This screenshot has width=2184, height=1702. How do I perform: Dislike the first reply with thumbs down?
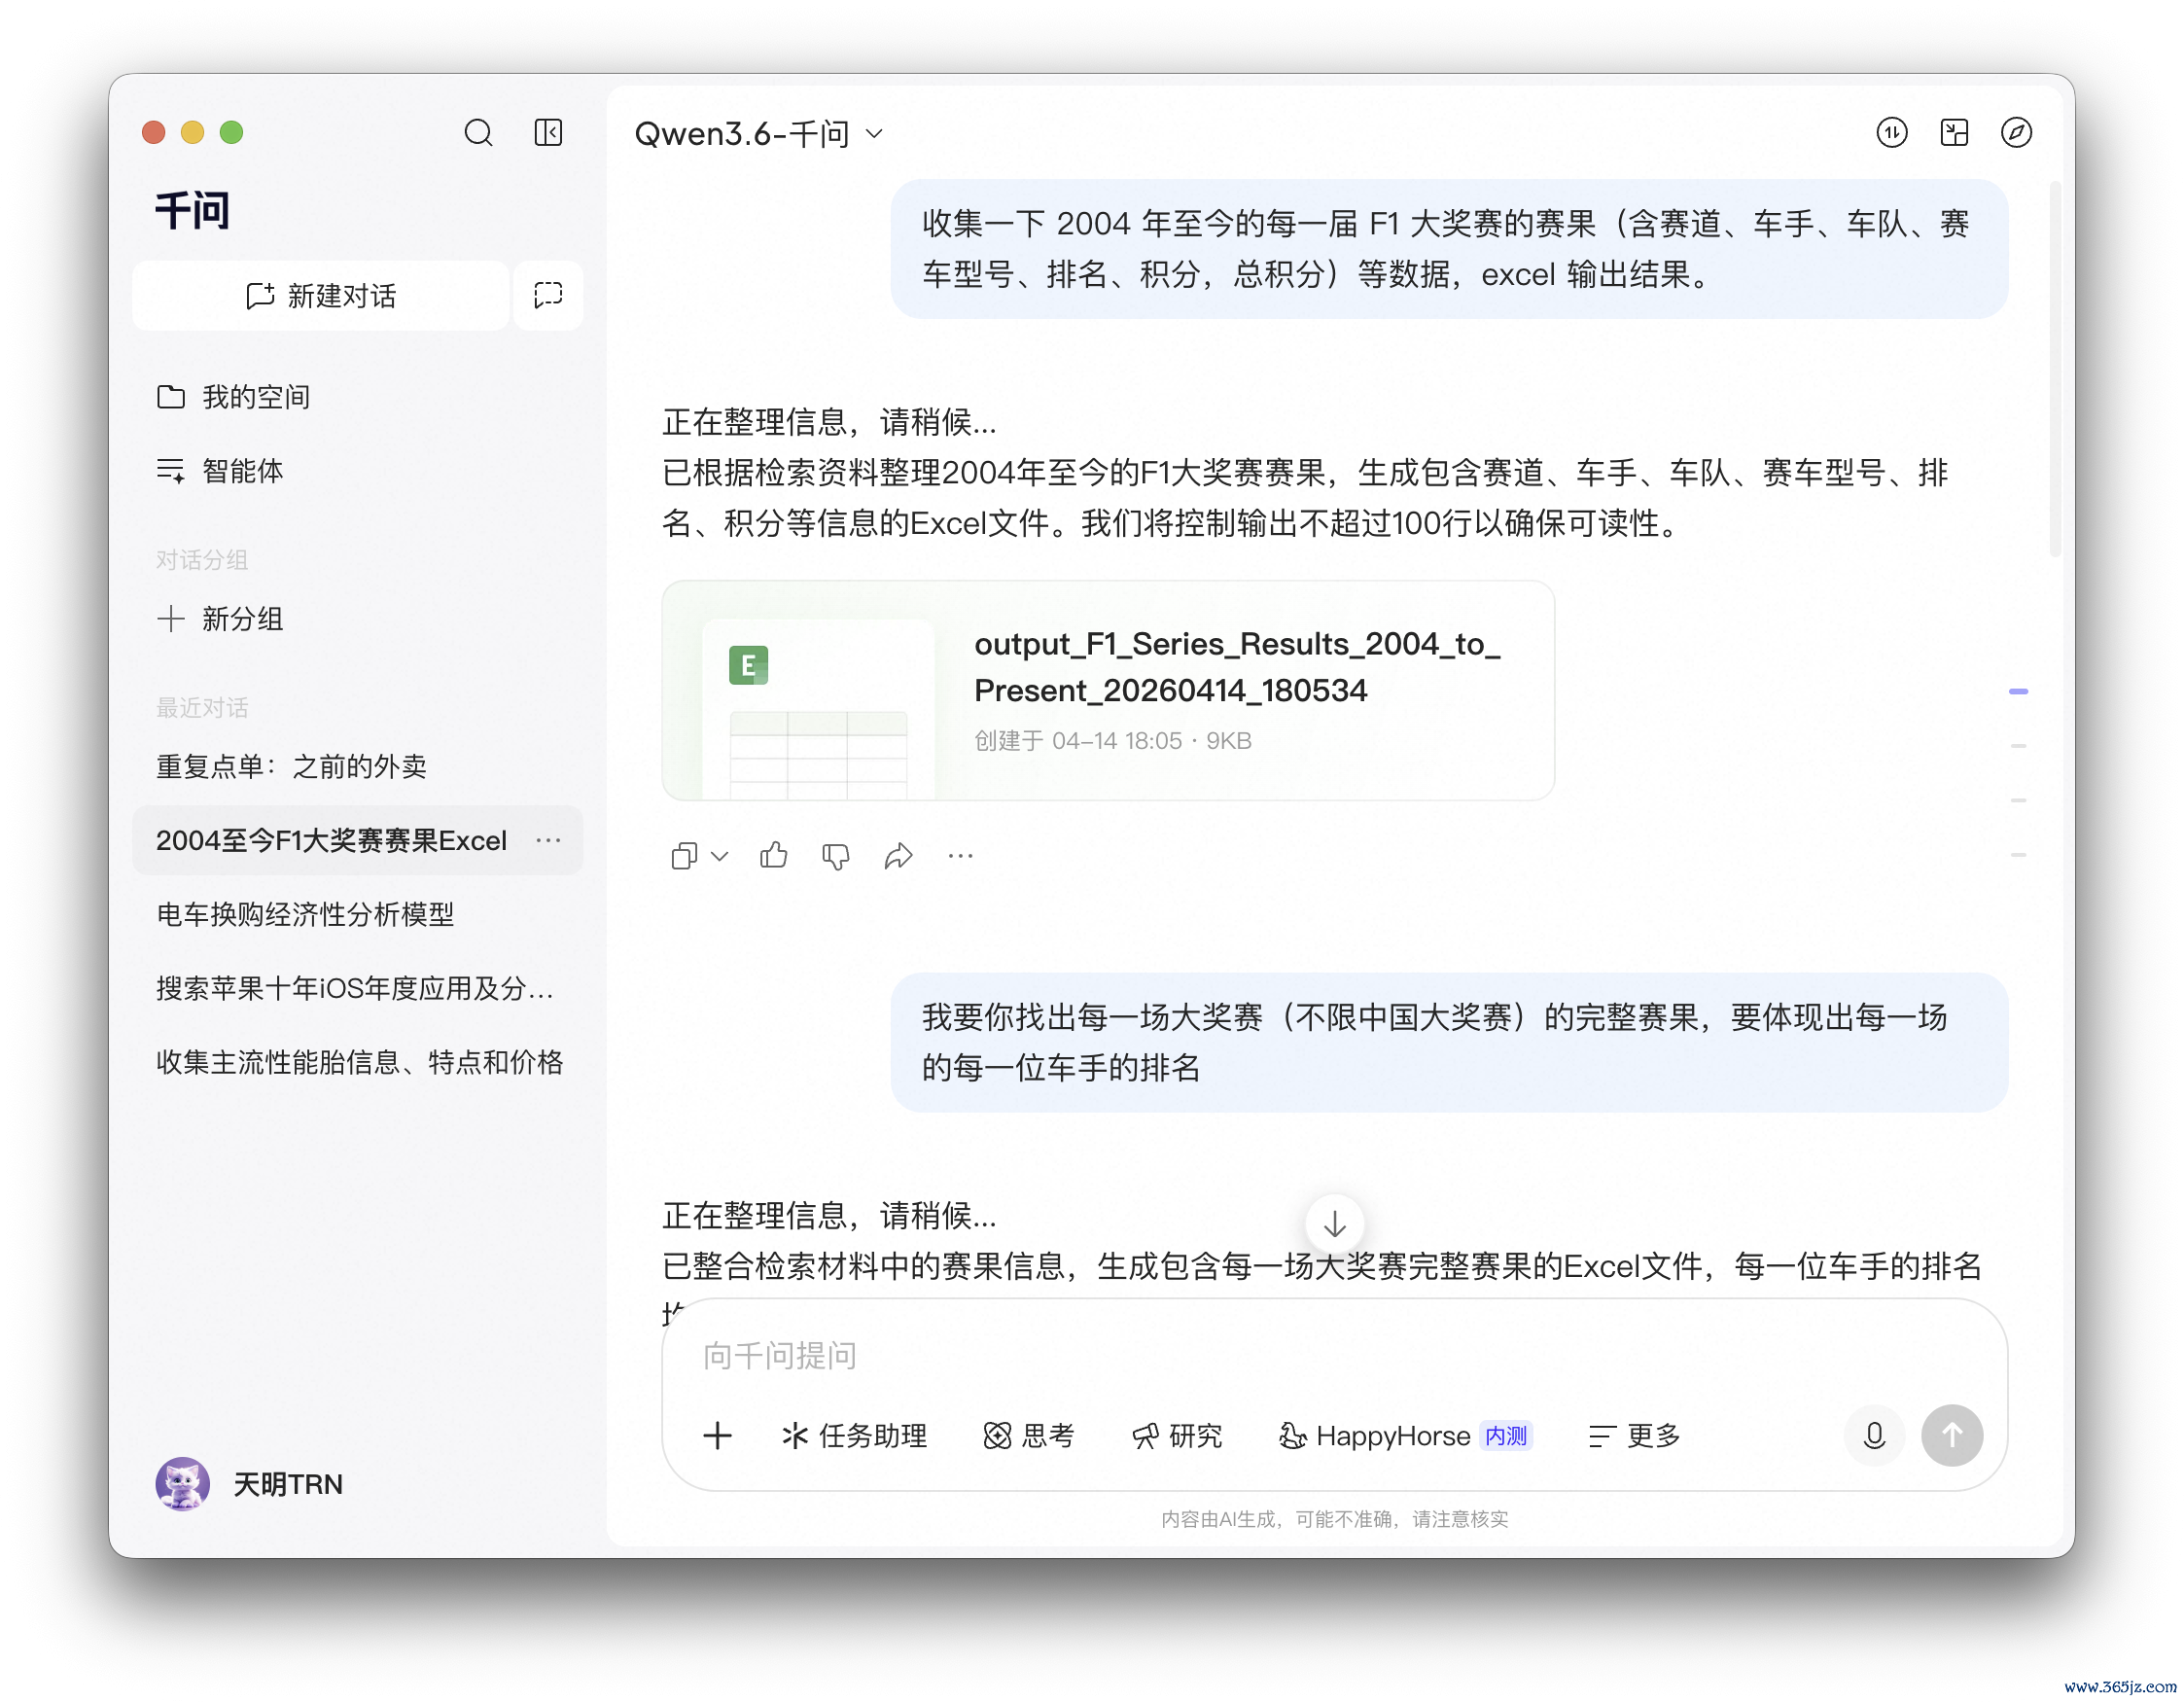(x=836, y=857)
